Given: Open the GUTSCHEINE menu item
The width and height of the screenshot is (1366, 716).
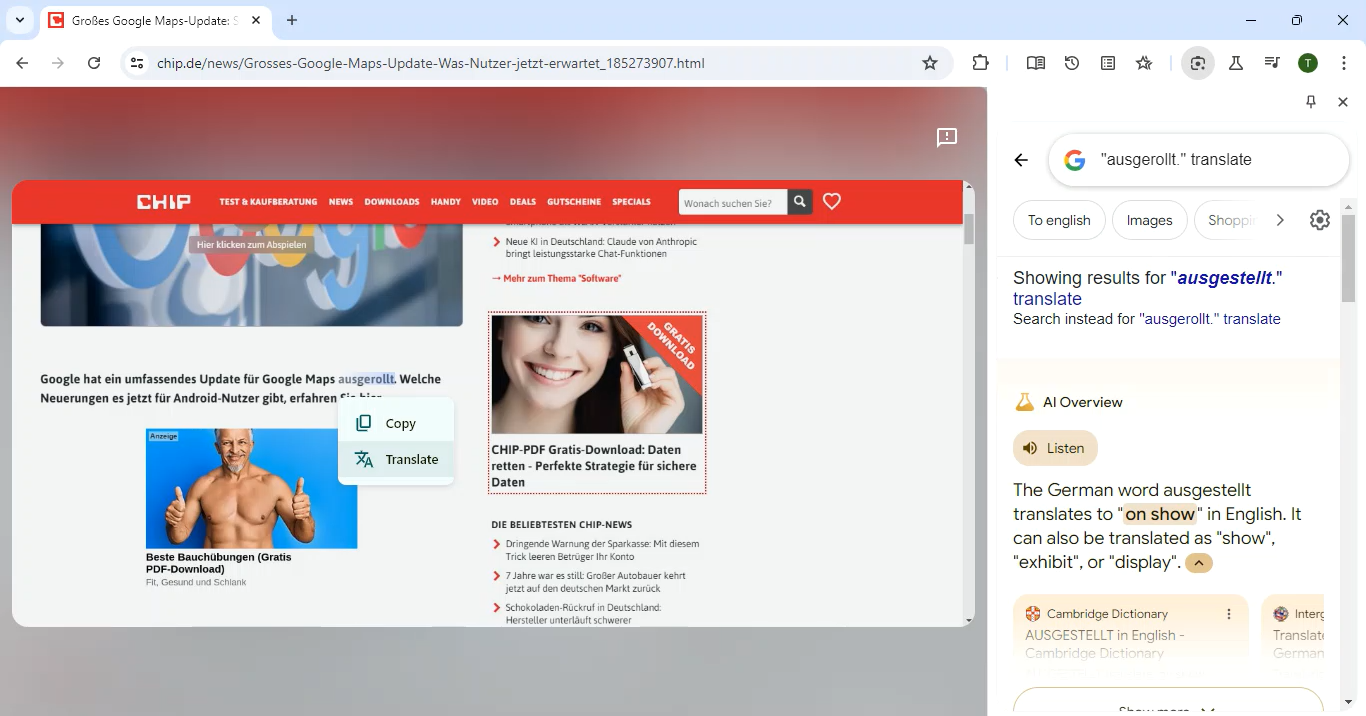Looking at the screenshot, I should tap(574, 202).
